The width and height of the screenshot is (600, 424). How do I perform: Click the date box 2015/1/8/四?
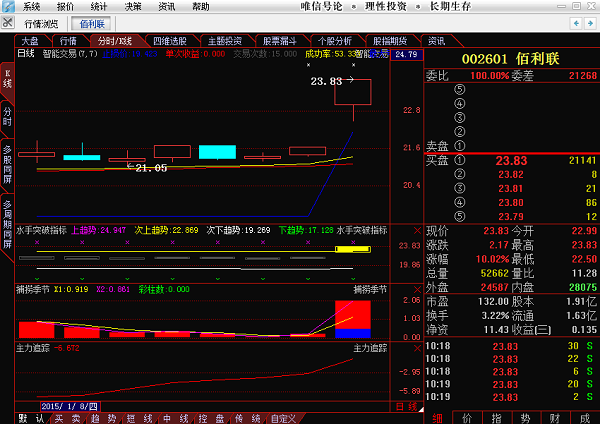70,406
